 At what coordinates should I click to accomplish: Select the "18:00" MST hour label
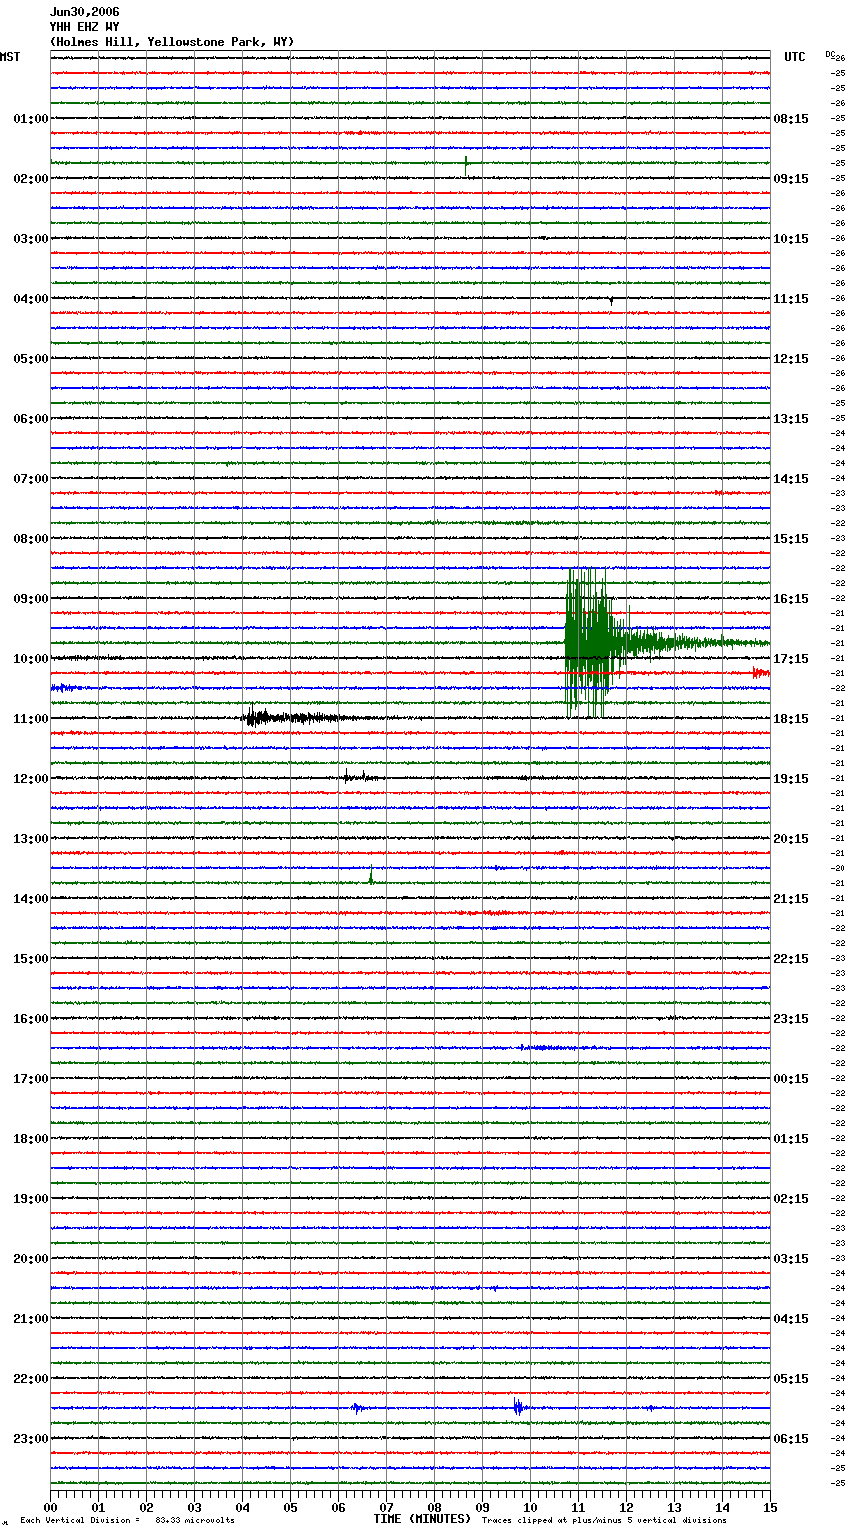(x=31, y=1139)
